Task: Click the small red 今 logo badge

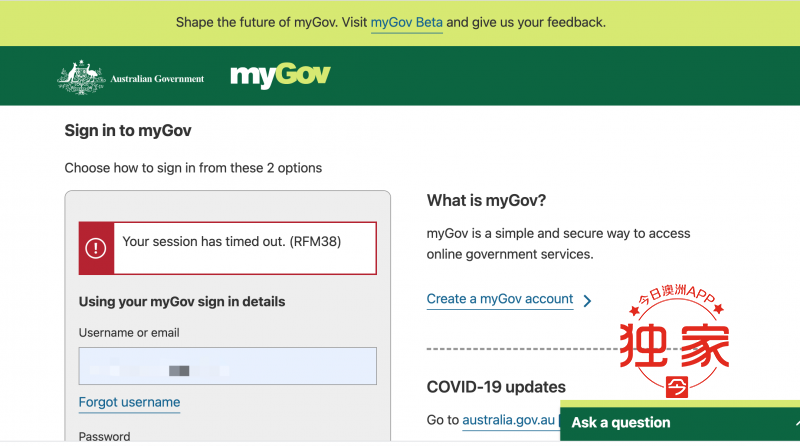Action: click(677, 387)
